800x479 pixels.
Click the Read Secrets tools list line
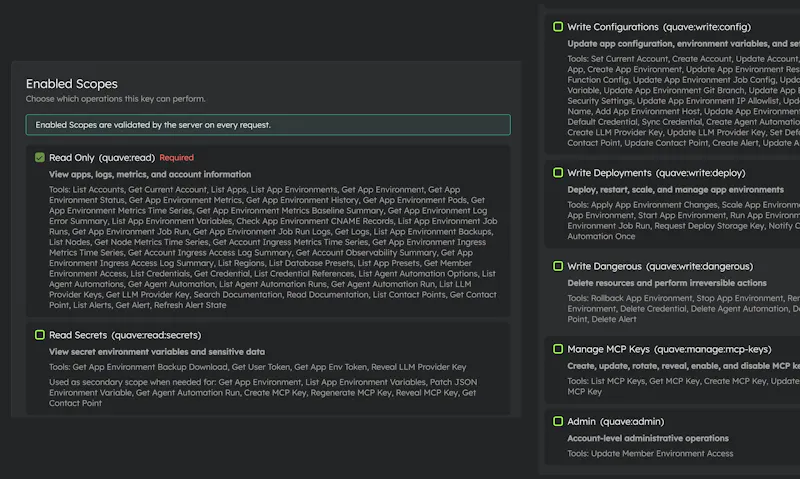click(x=258, y=367)
